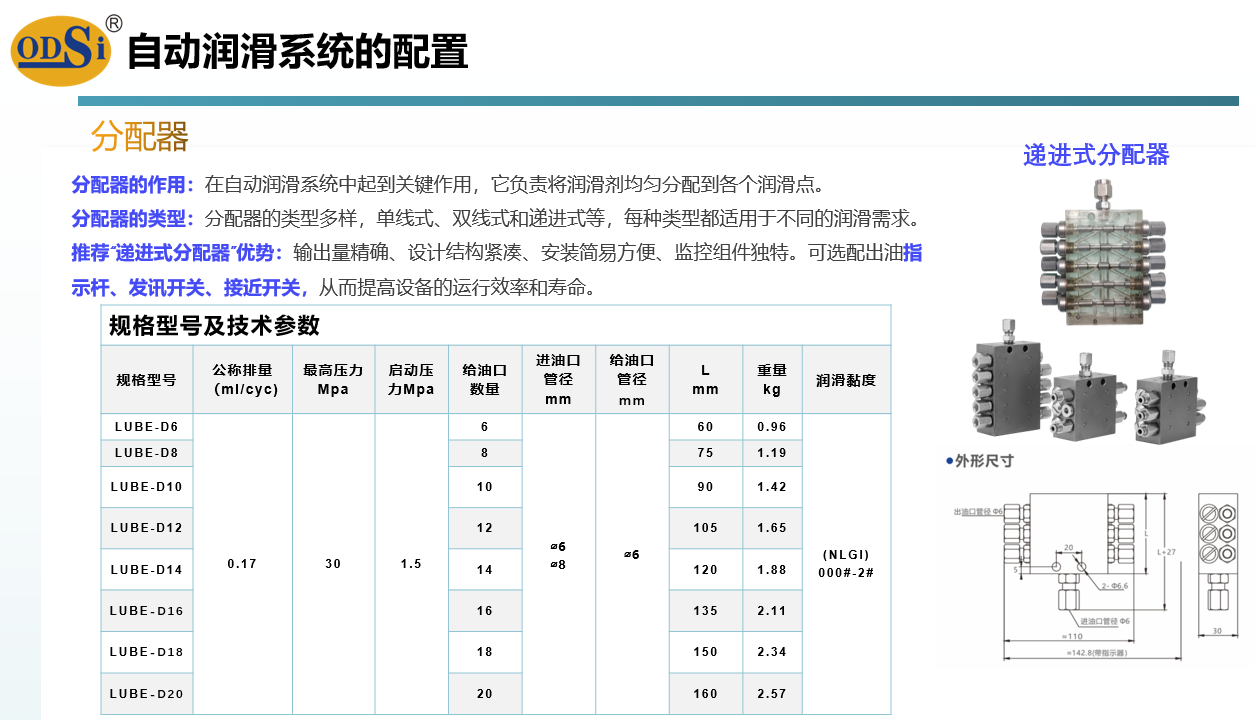Click the blue 分配器的作用 bold text

[128, 185]
